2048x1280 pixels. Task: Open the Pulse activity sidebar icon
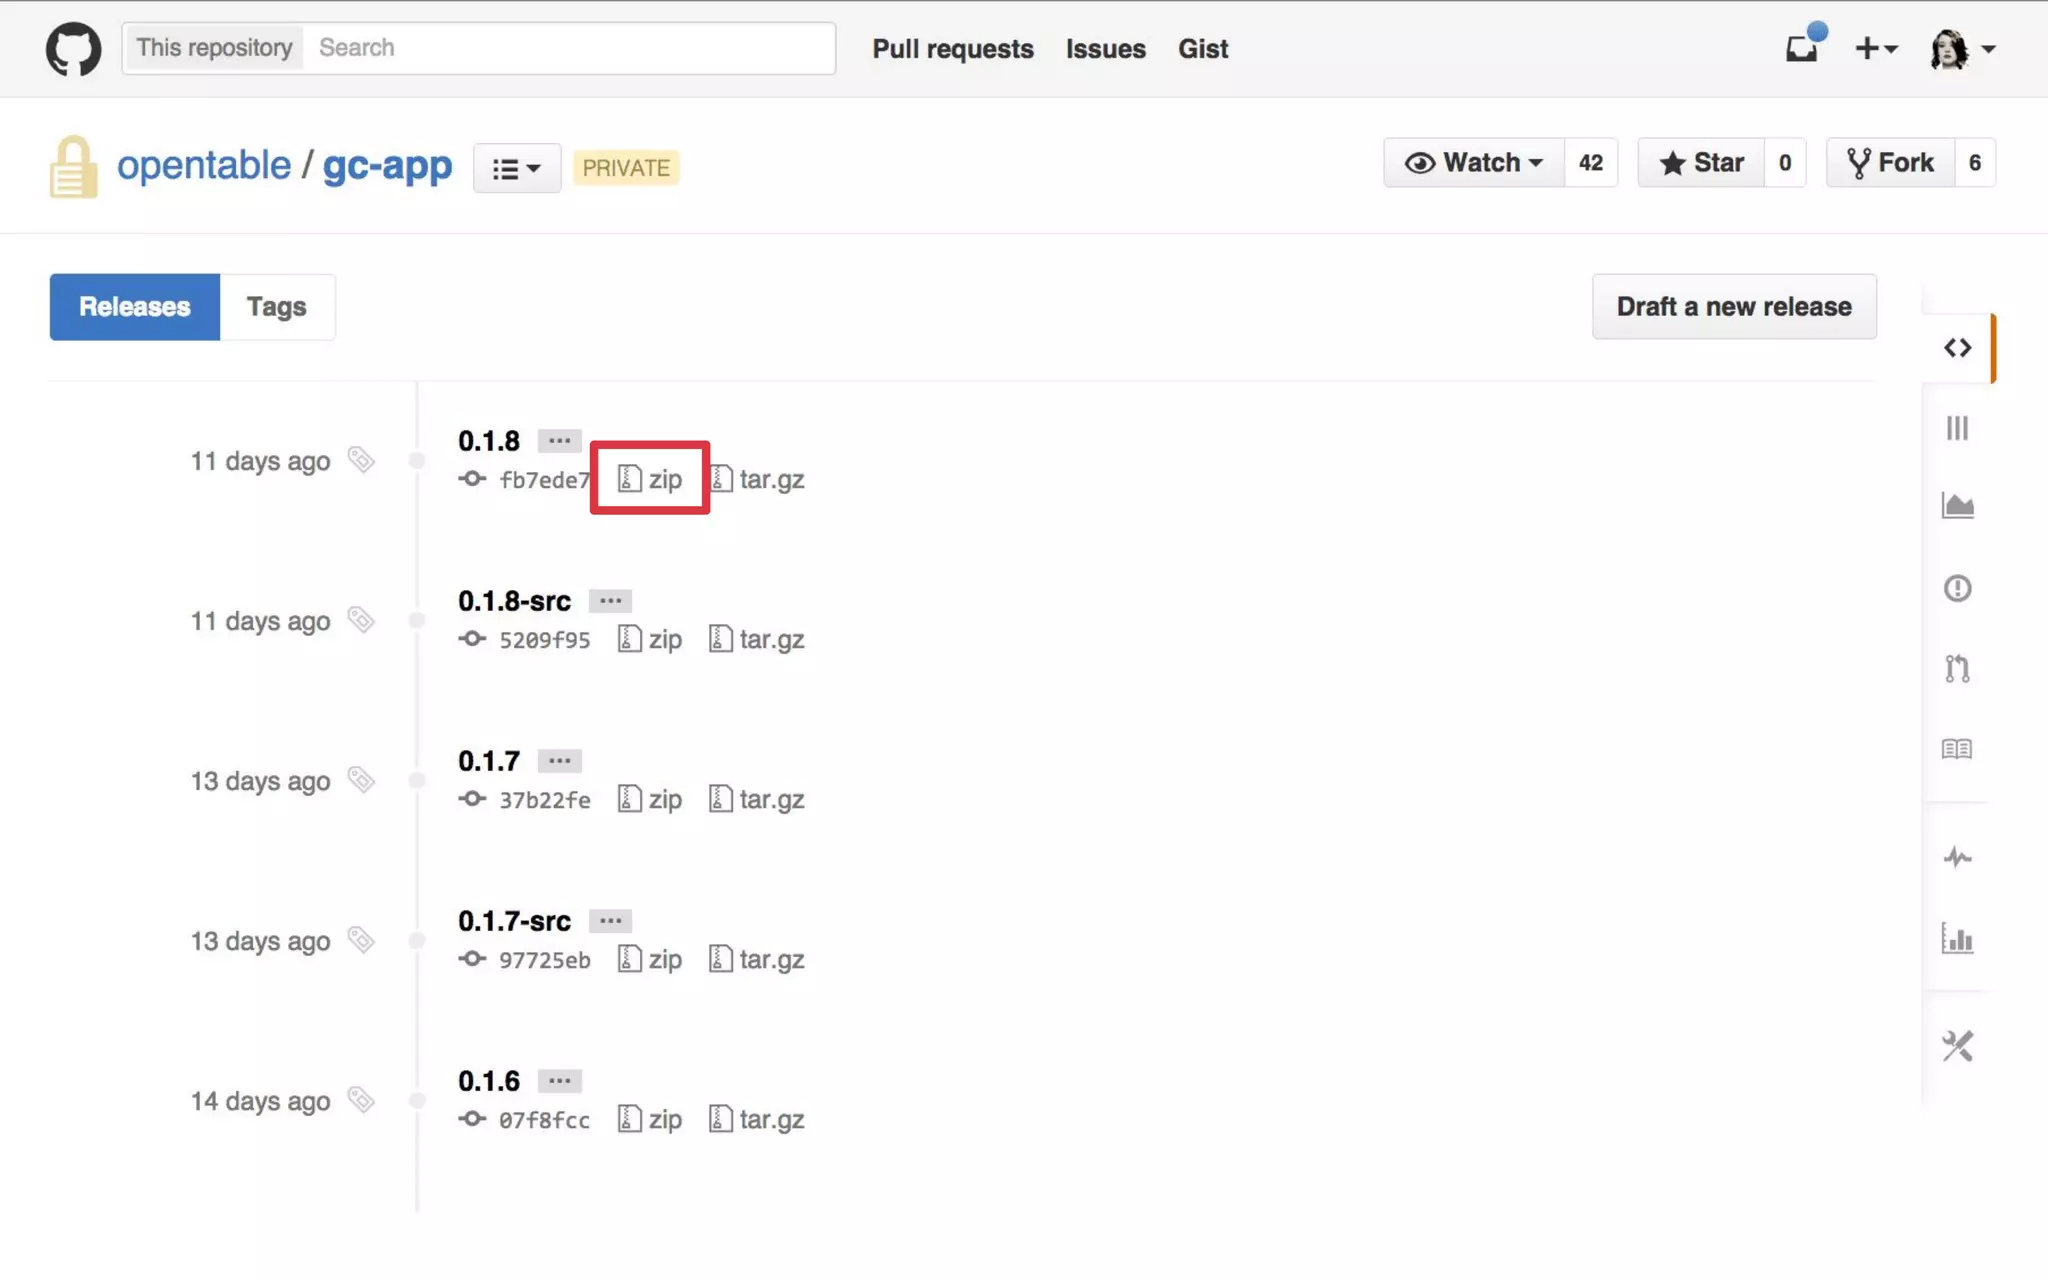point(1957,857)
